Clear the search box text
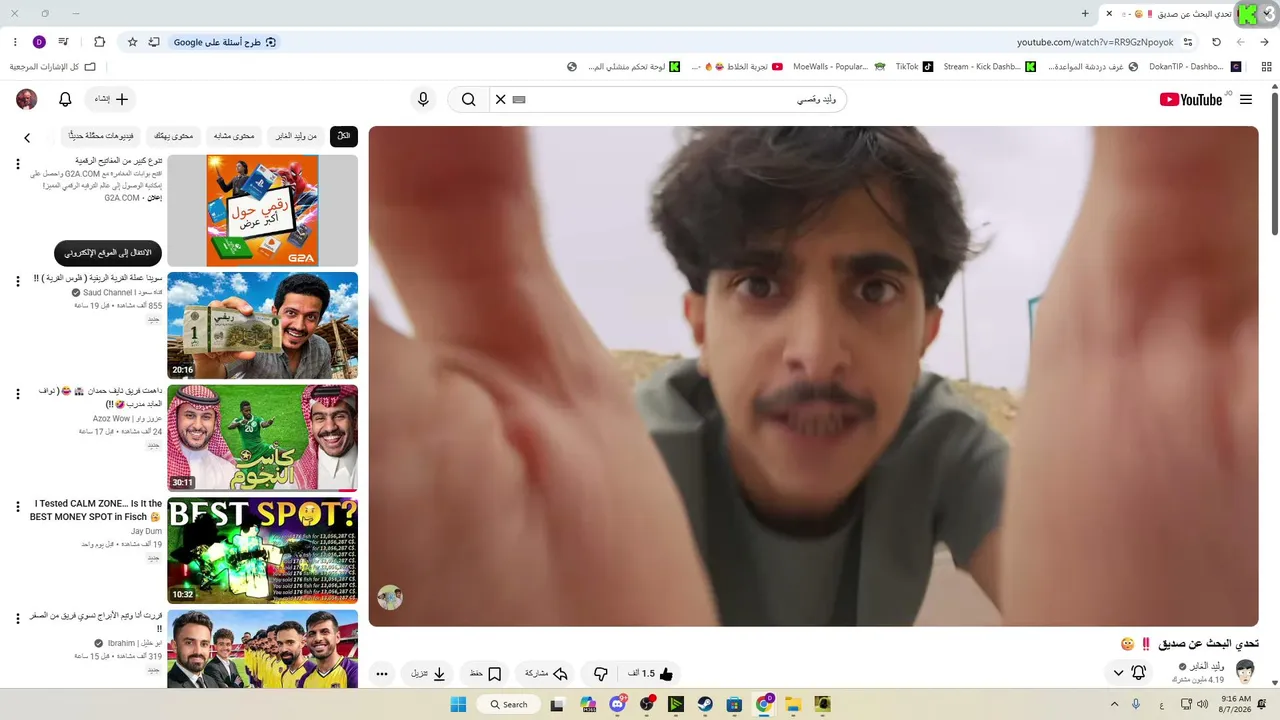The width and height of the screenshot is (1280, 720). [501, 99]
